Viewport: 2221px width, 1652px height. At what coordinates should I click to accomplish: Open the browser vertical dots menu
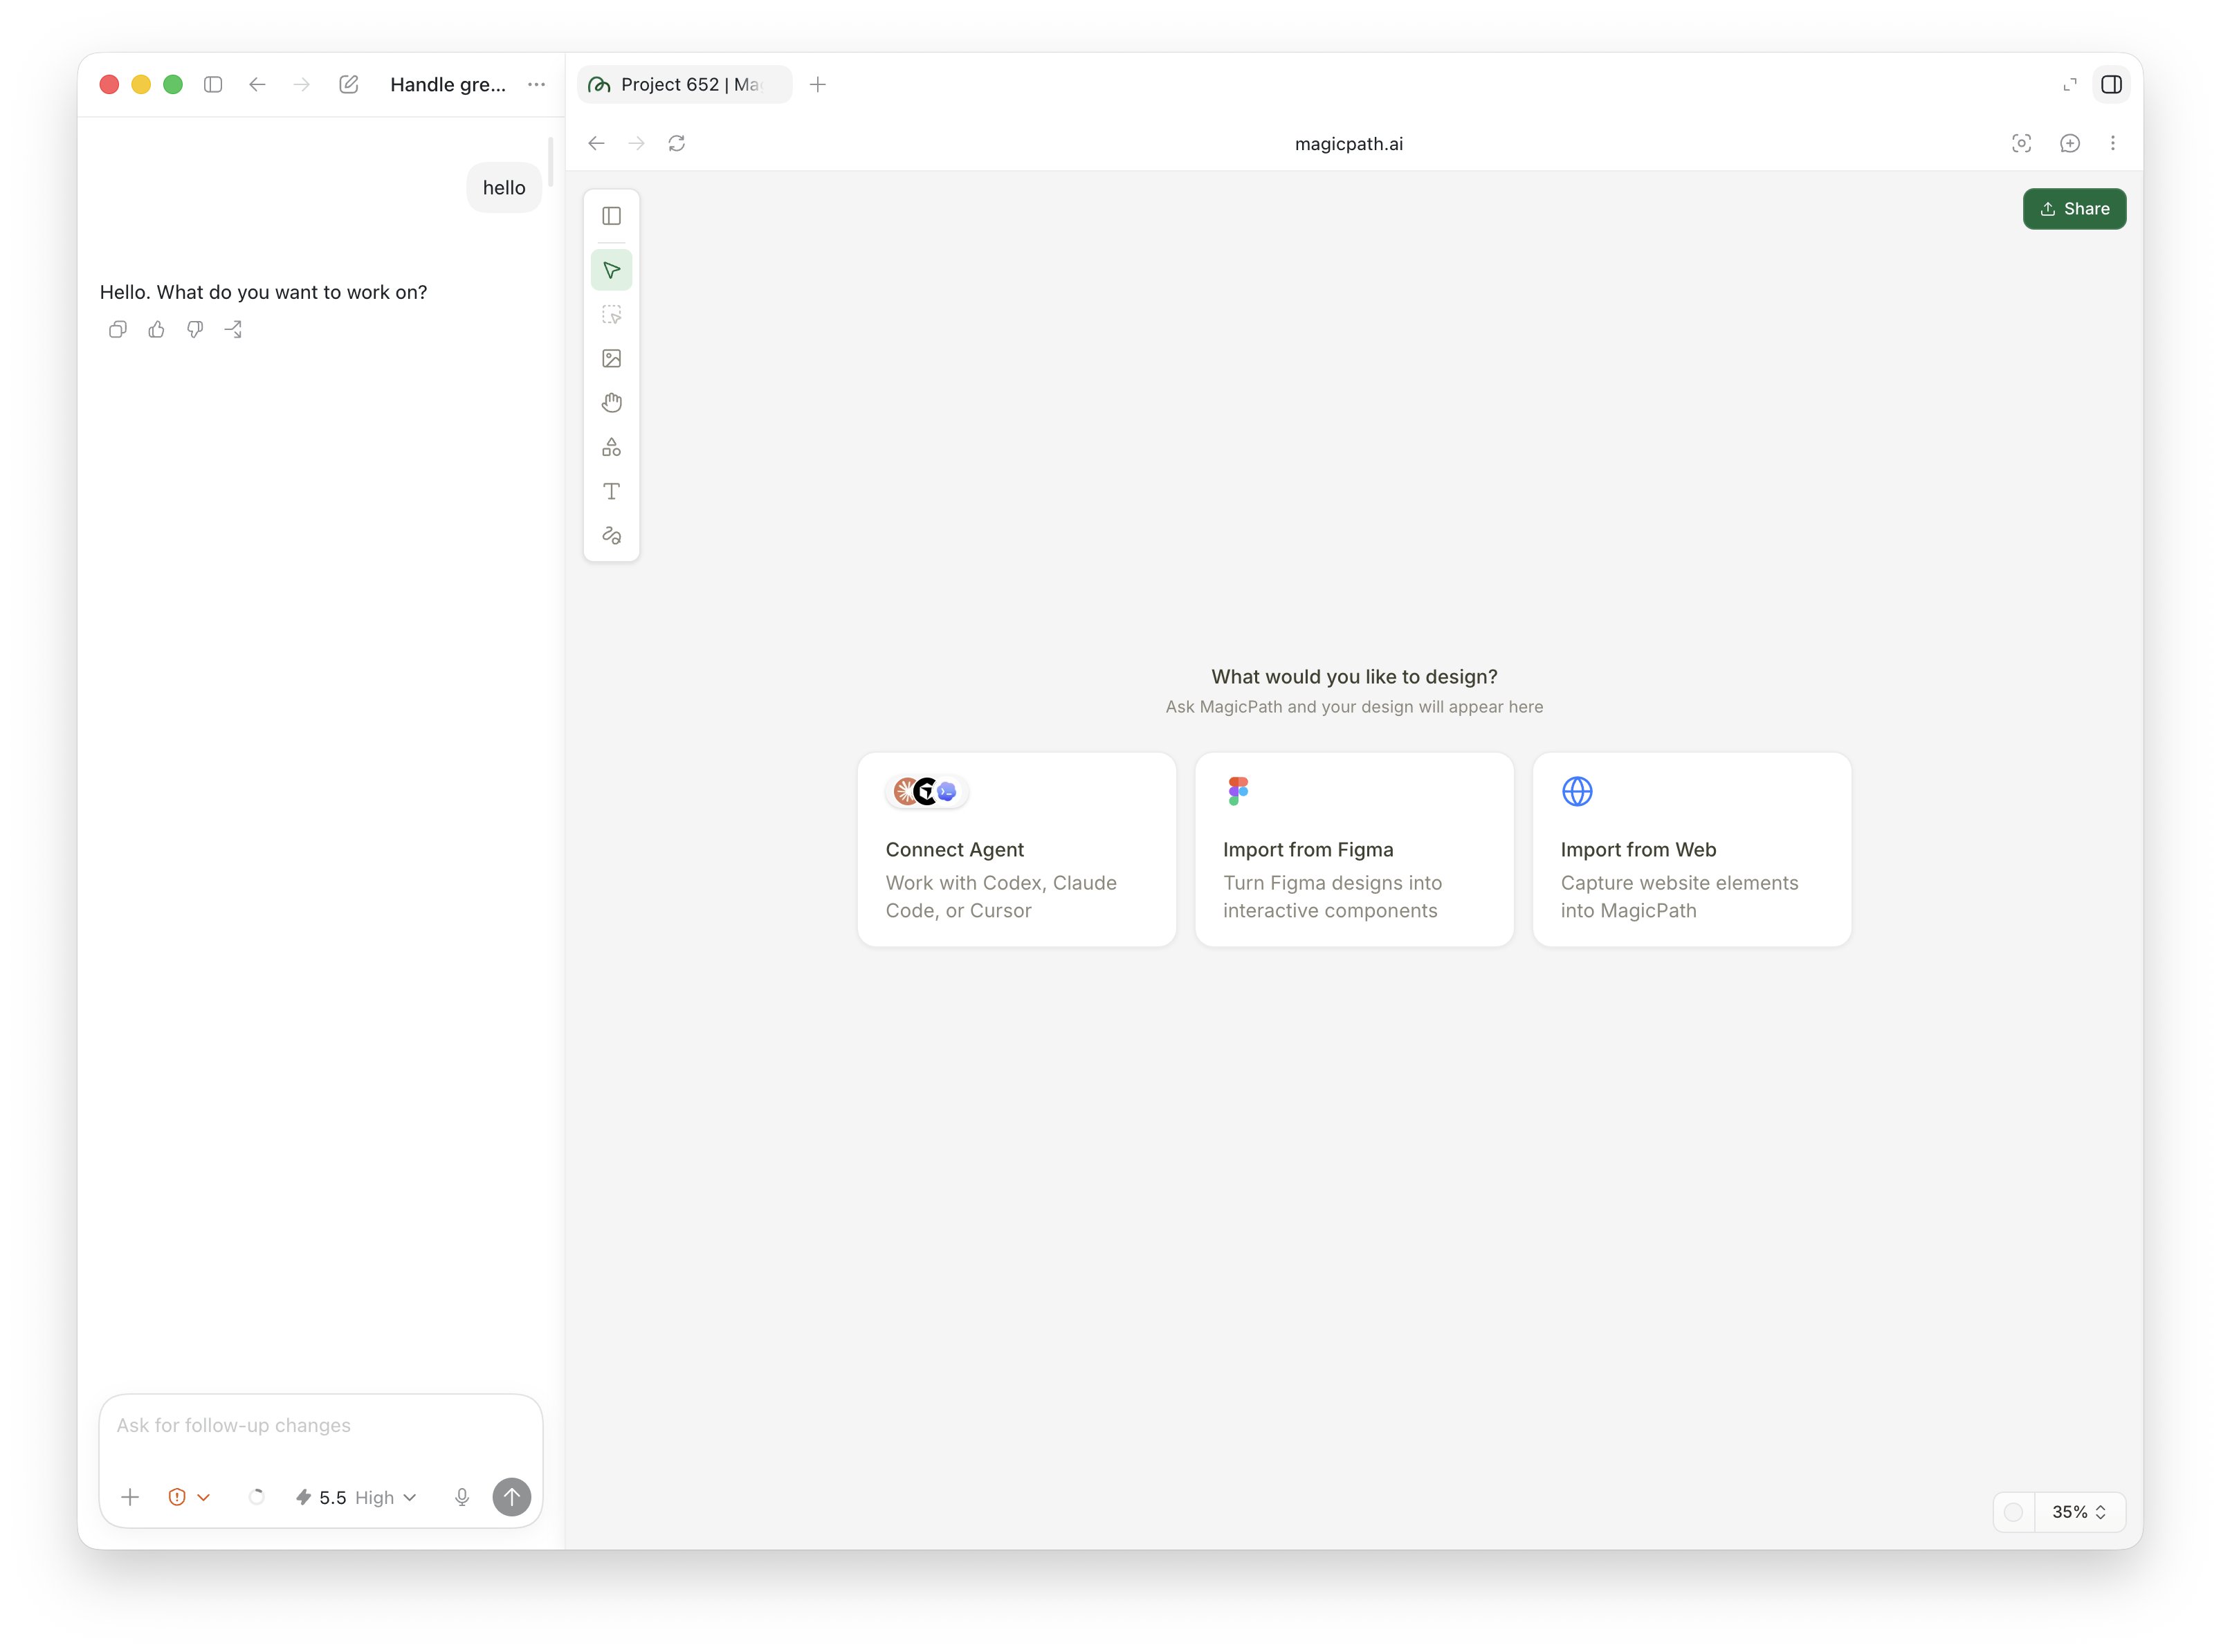(x=2112, y=143)
